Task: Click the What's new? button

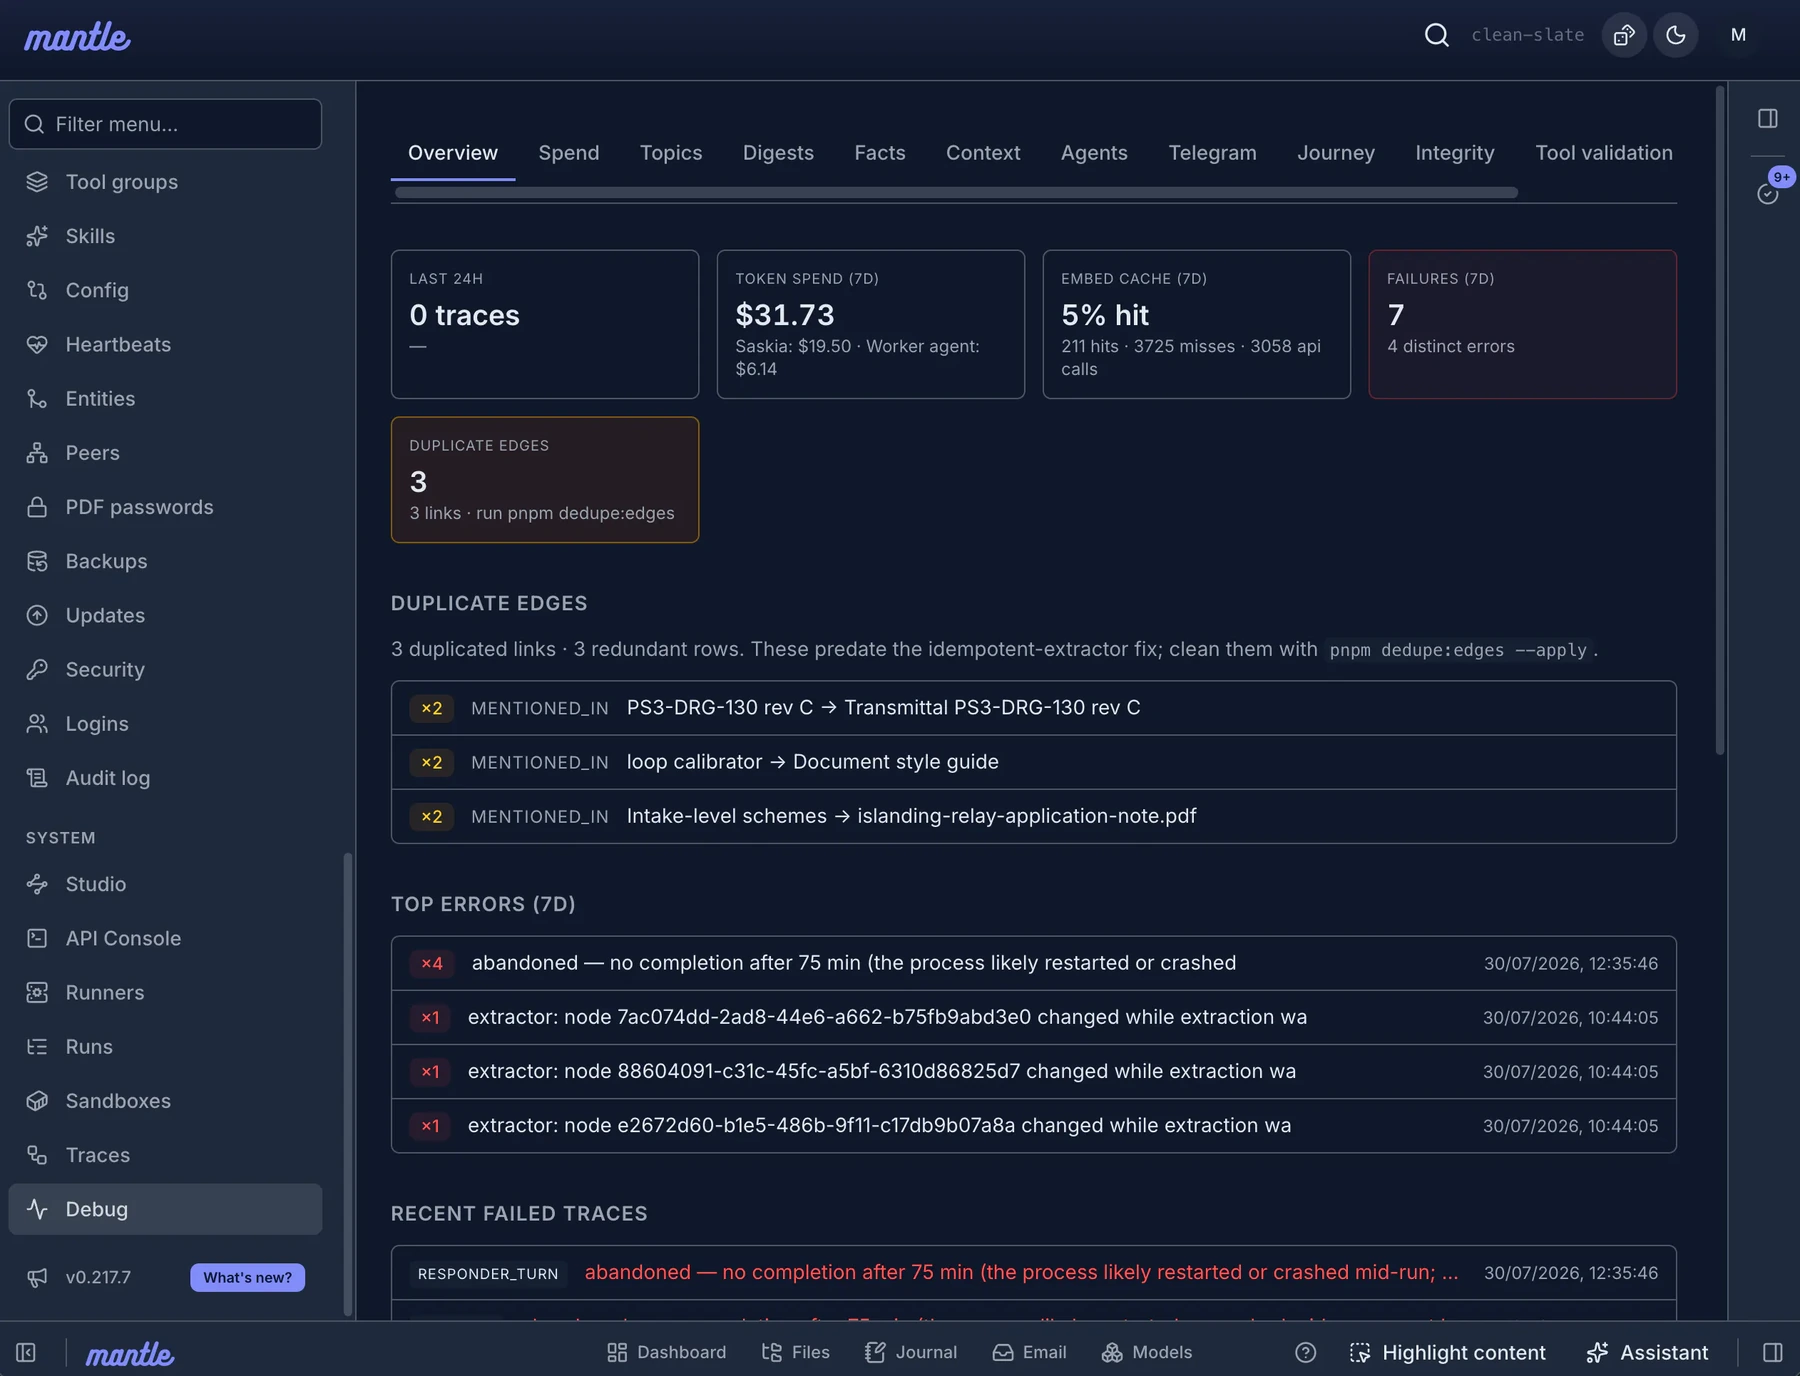Action: click(x=248, y=1277)
